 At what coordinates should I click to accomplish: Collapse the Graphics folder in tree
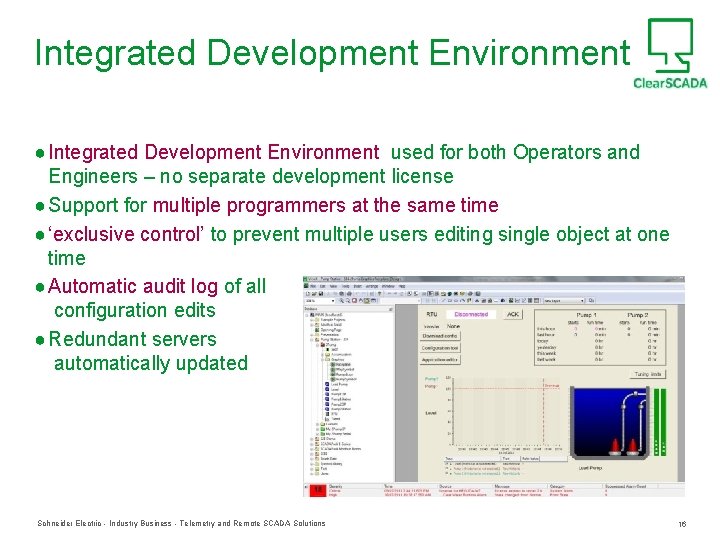(x=322, y=360)
